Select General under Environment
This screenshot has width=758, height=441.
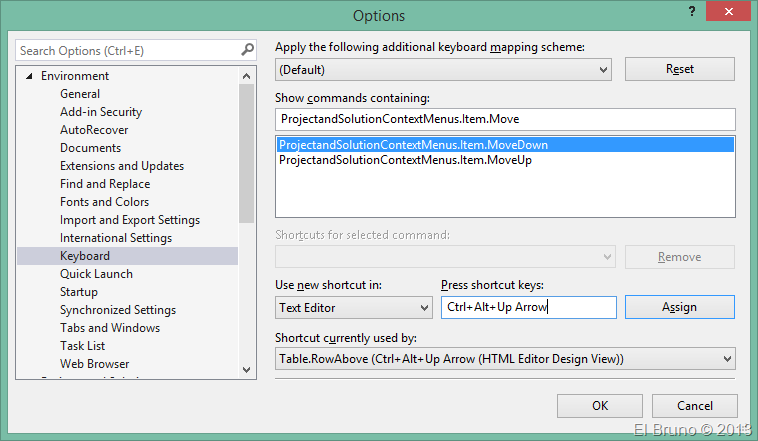80,94
